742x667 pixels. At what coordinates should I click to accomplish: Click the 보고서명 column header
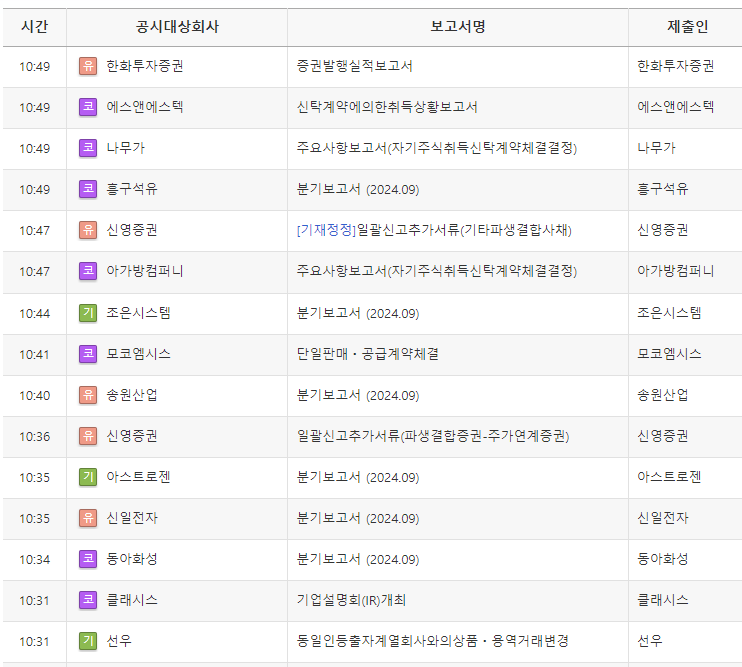point(458,26)
